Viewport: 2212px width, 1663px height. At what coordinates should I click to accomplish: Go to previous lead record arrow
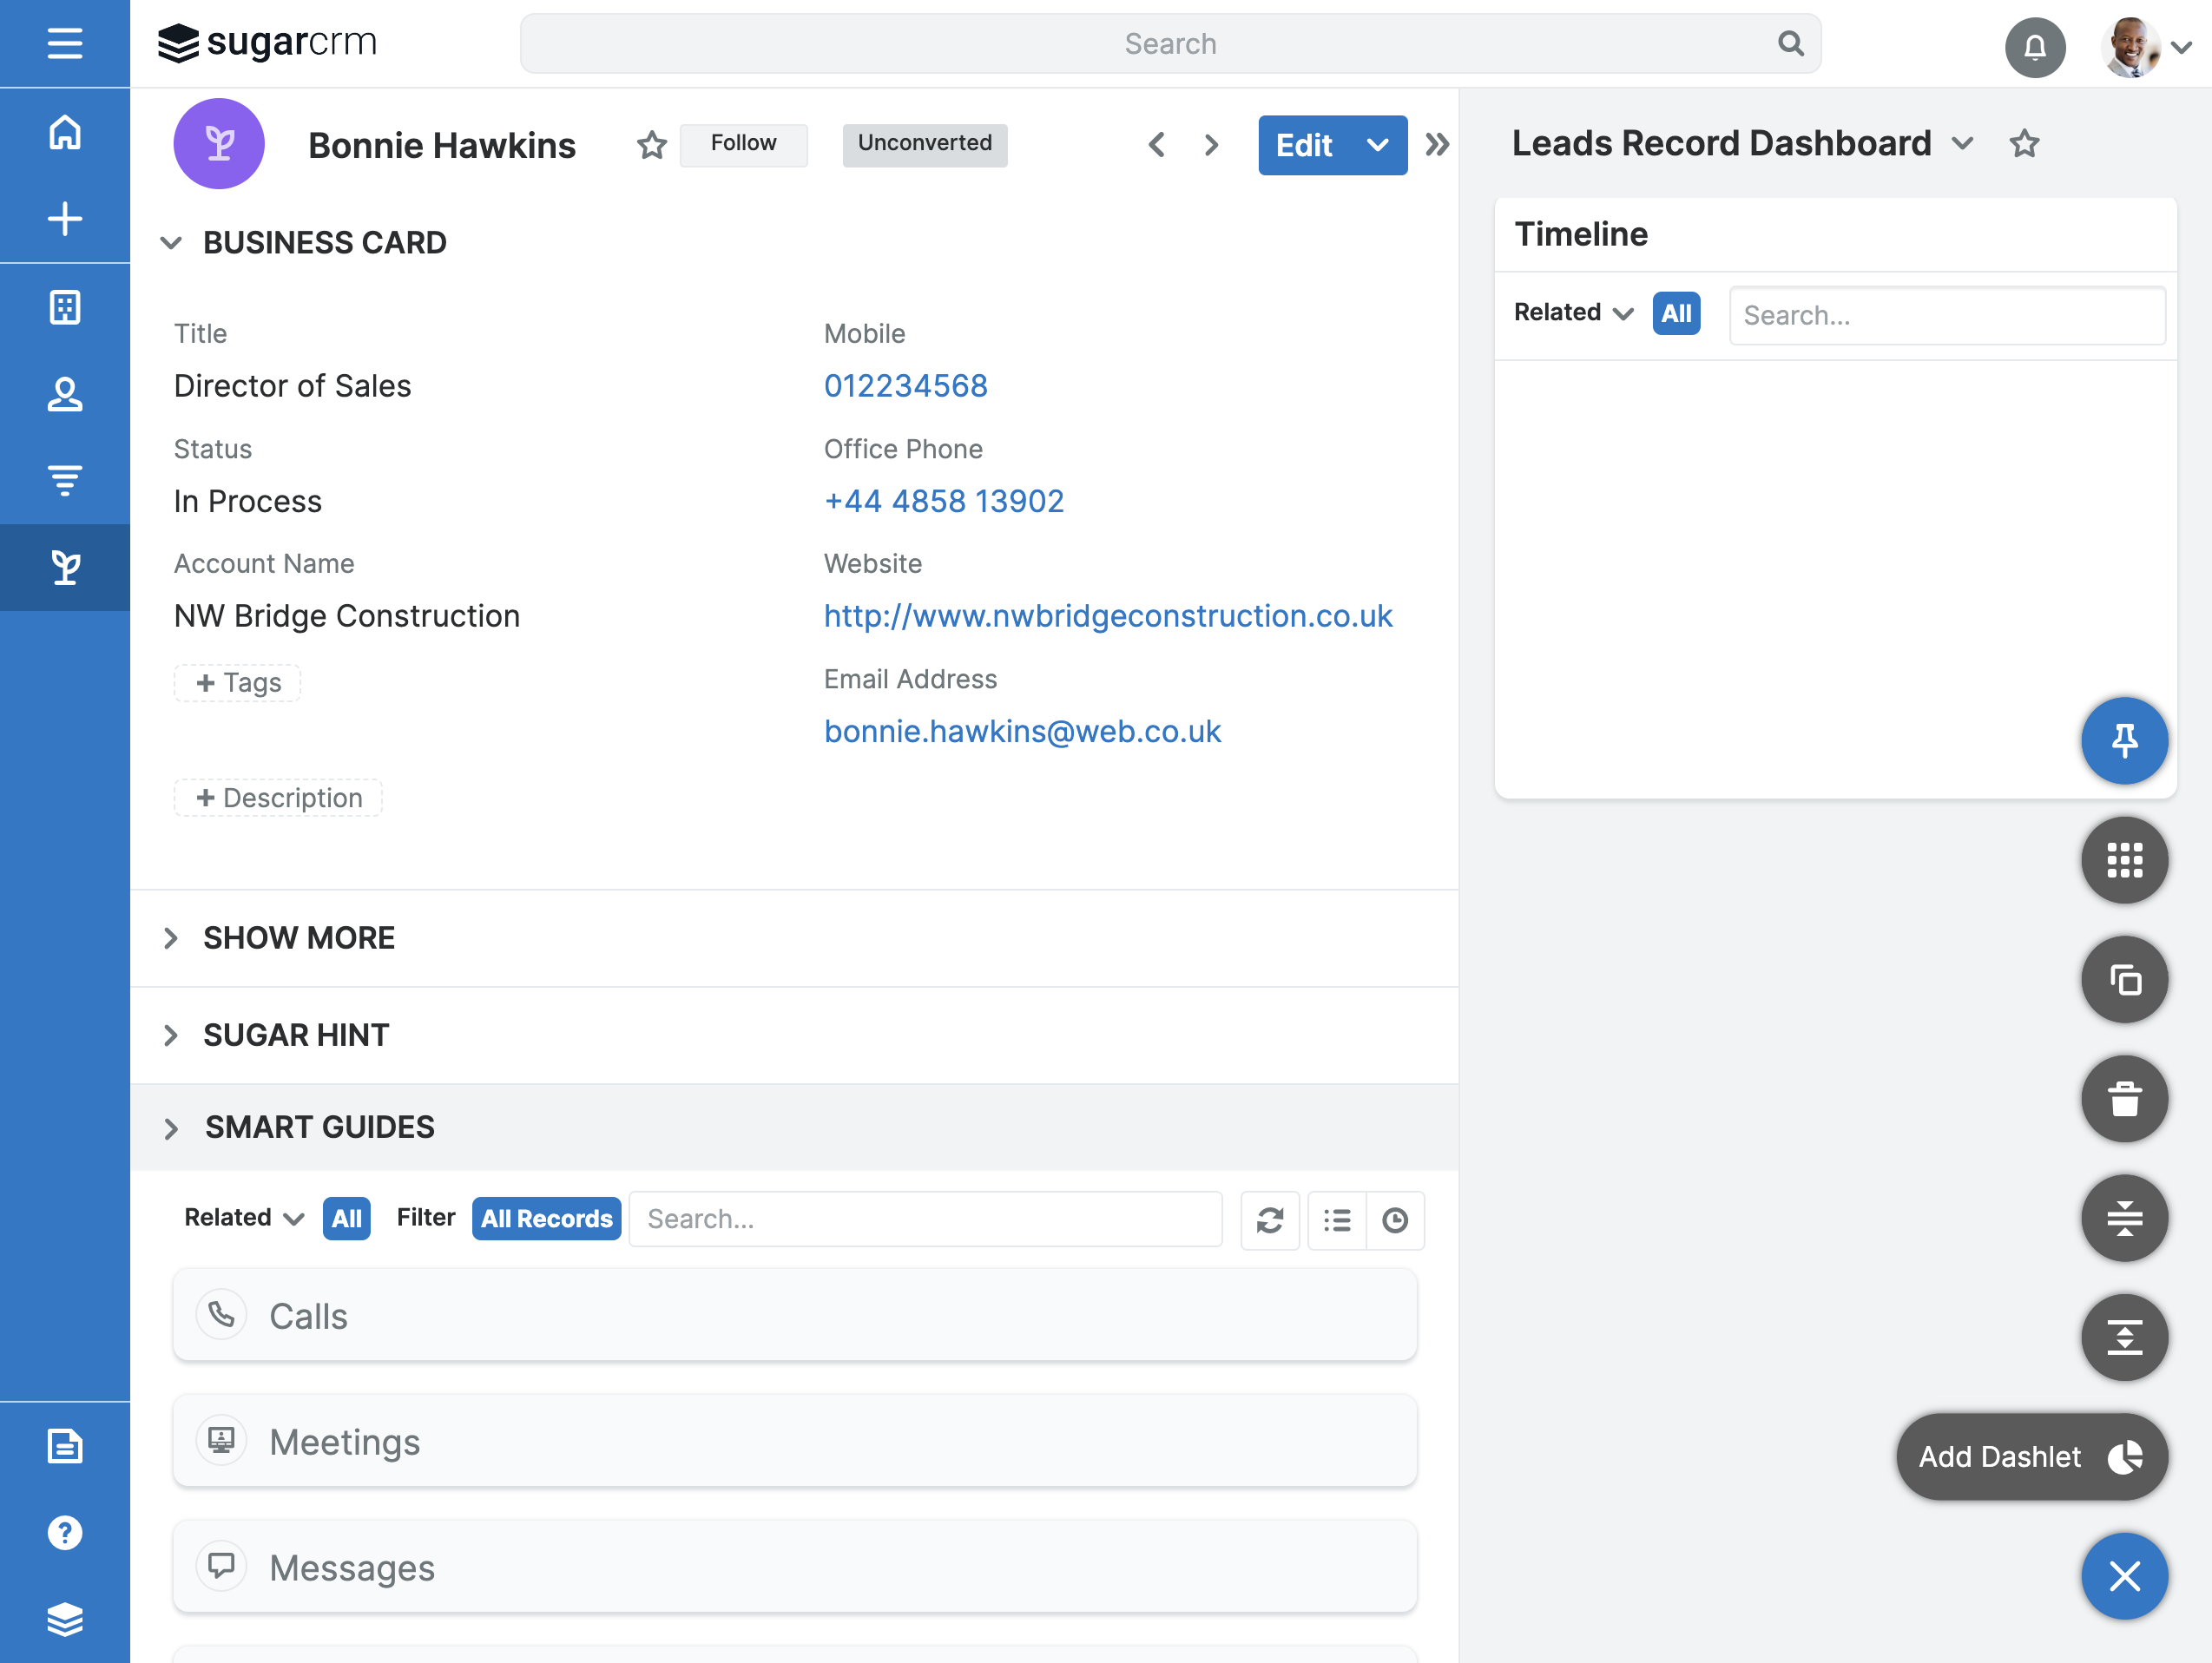(1156, 145)
